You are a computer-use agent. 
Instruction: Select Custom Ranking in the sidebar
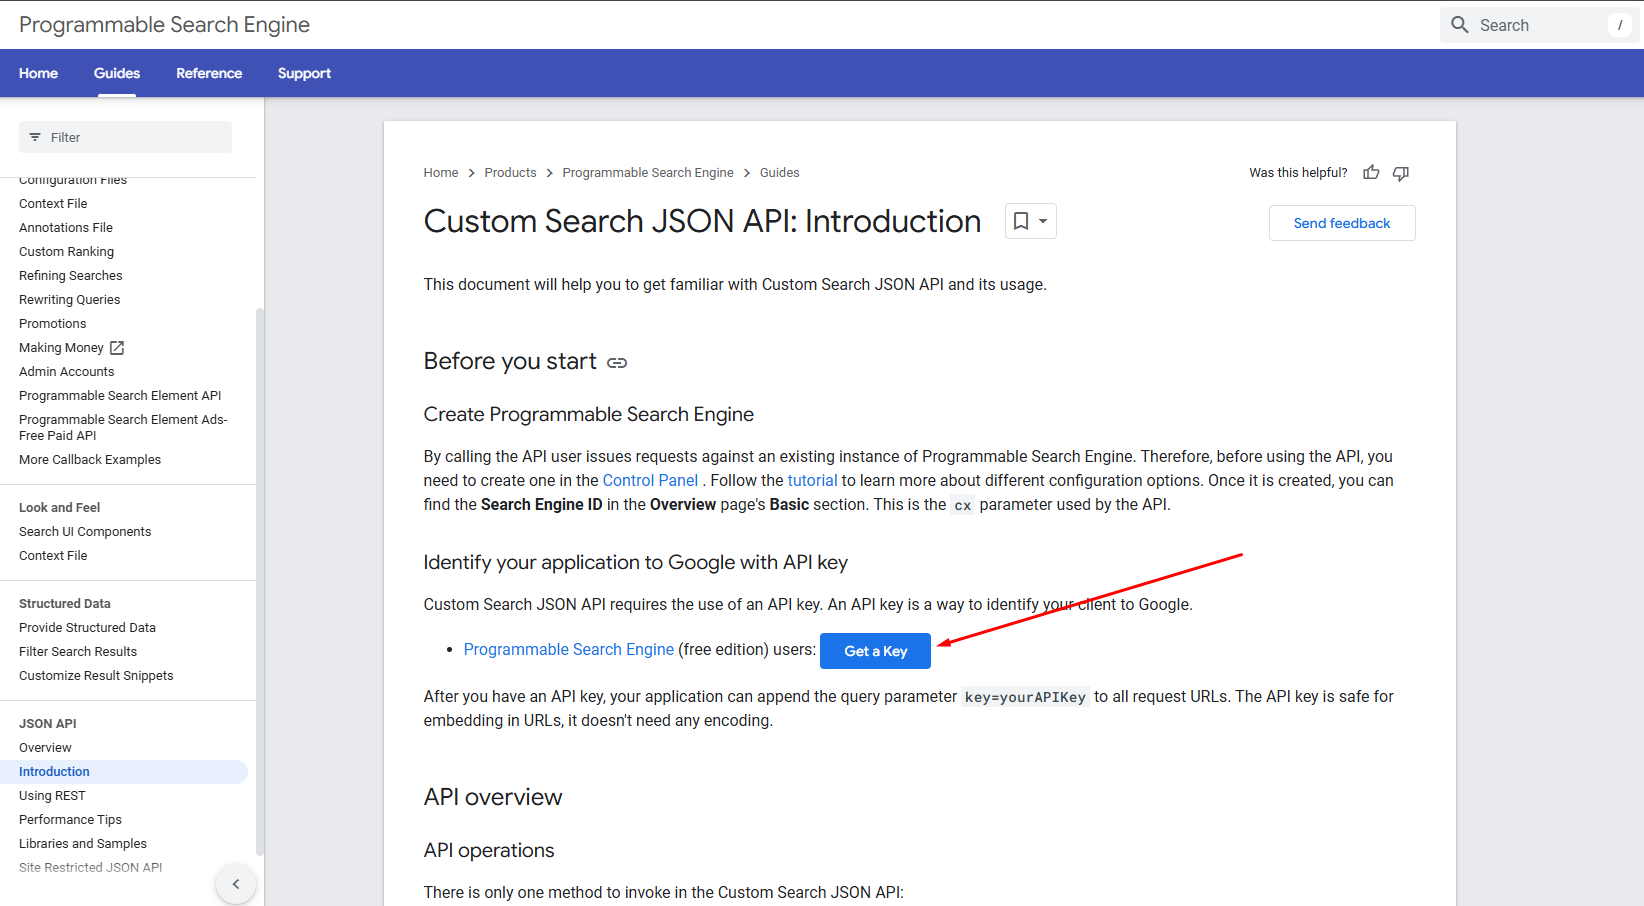[66, 252]
